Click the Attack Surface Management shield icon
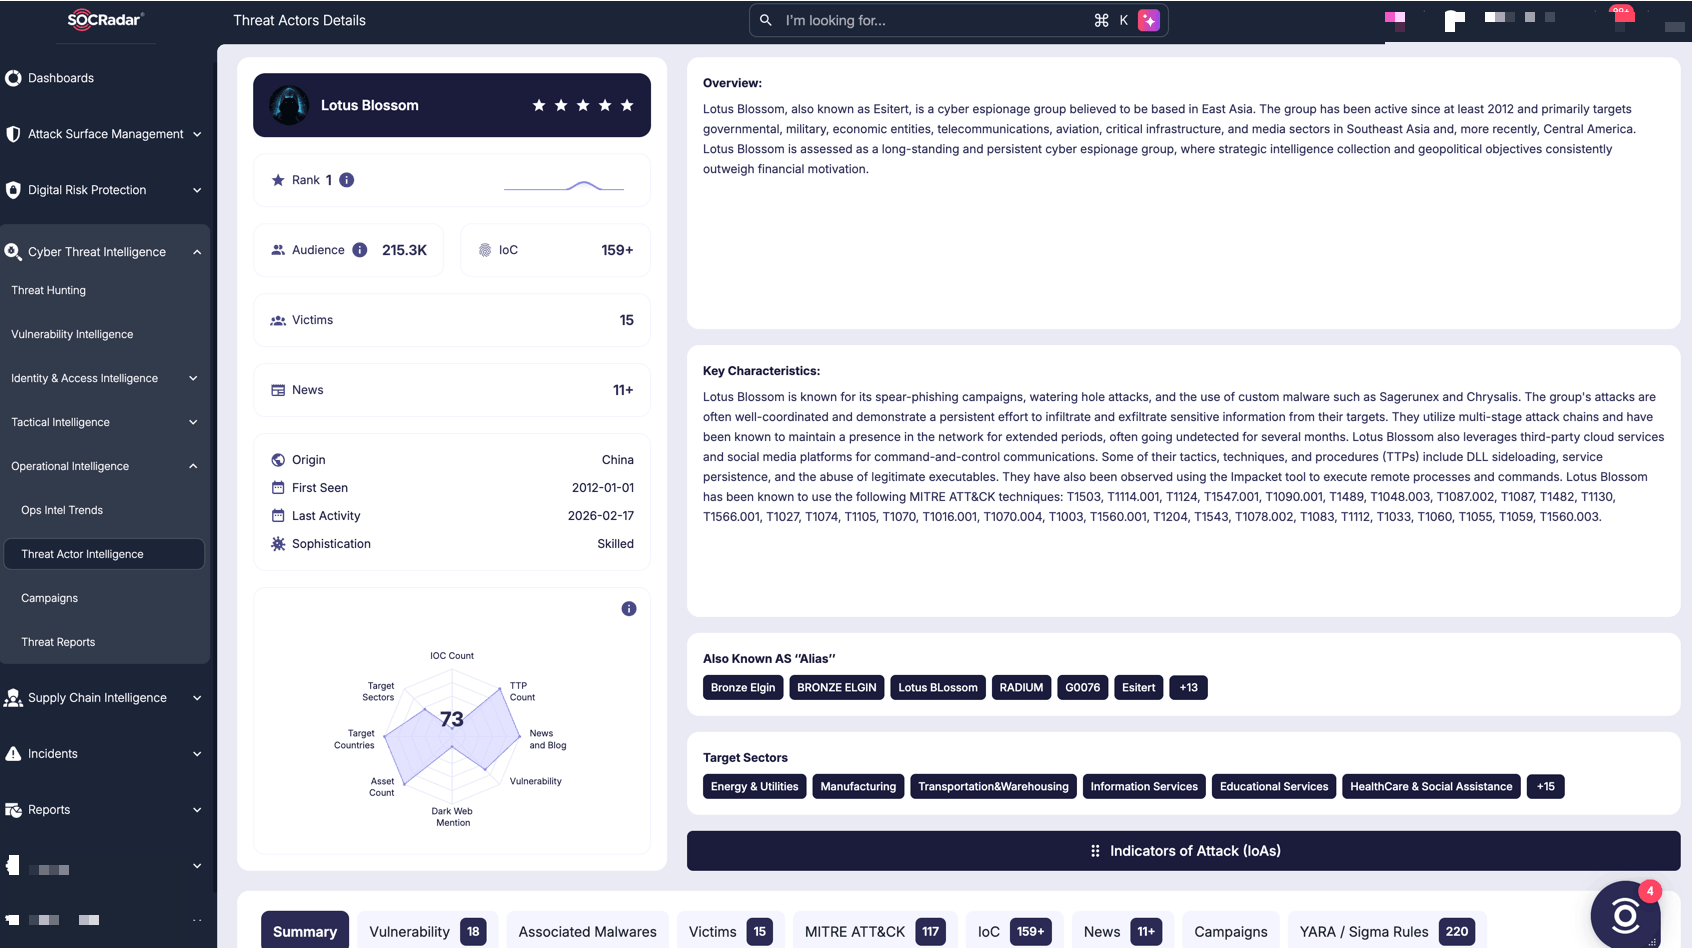 coord(13,134)
